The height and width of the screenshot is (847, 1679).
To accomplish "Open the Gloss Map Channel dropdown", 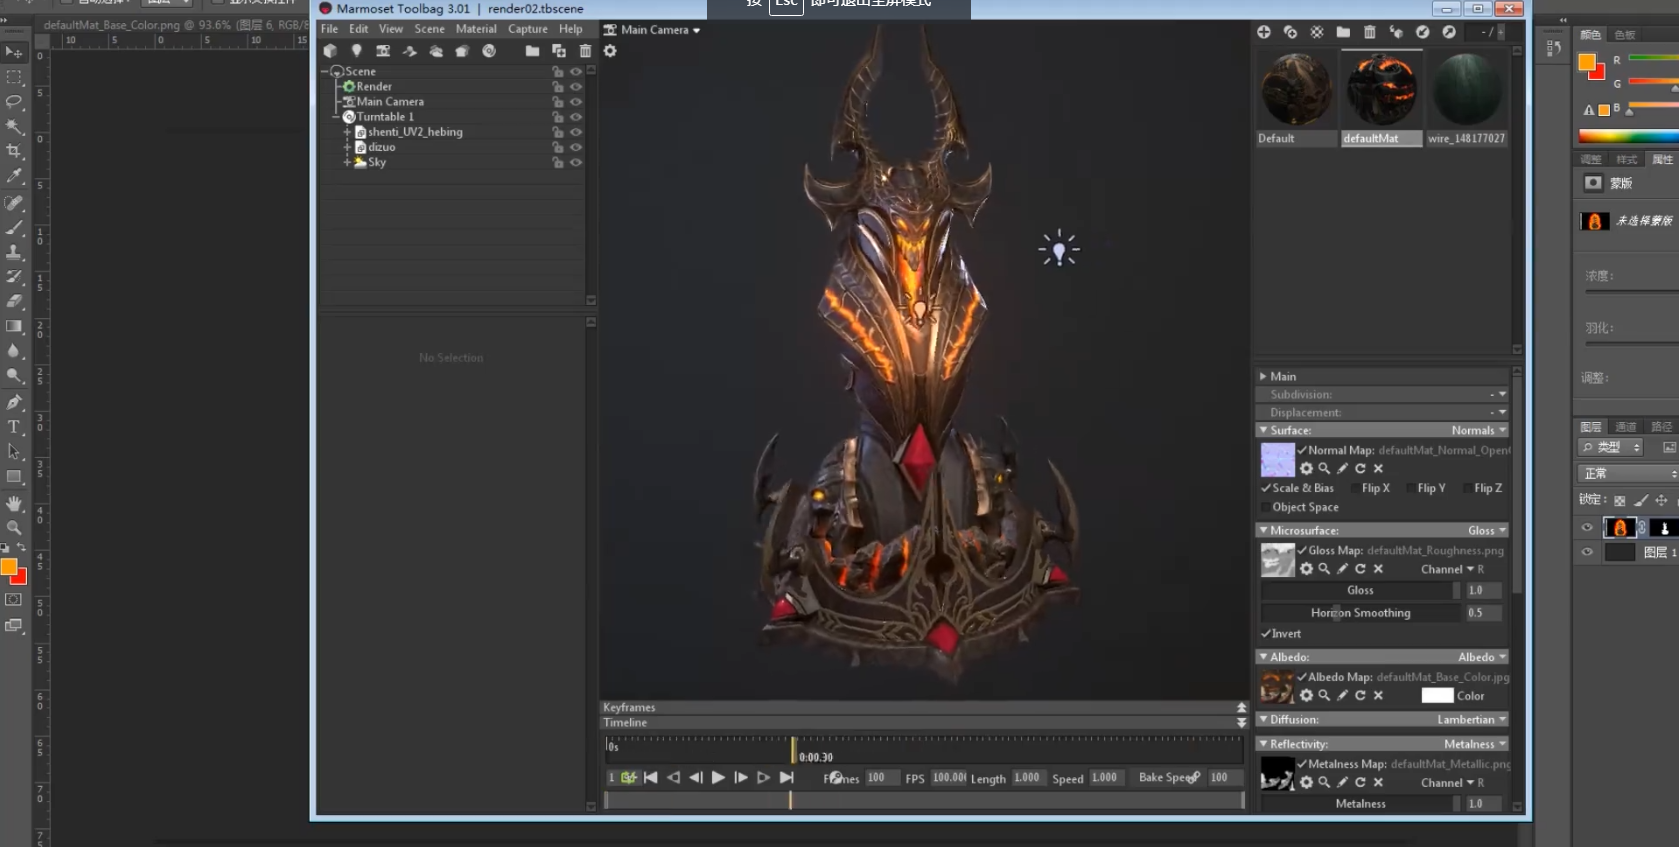I will coord(1447,569).
